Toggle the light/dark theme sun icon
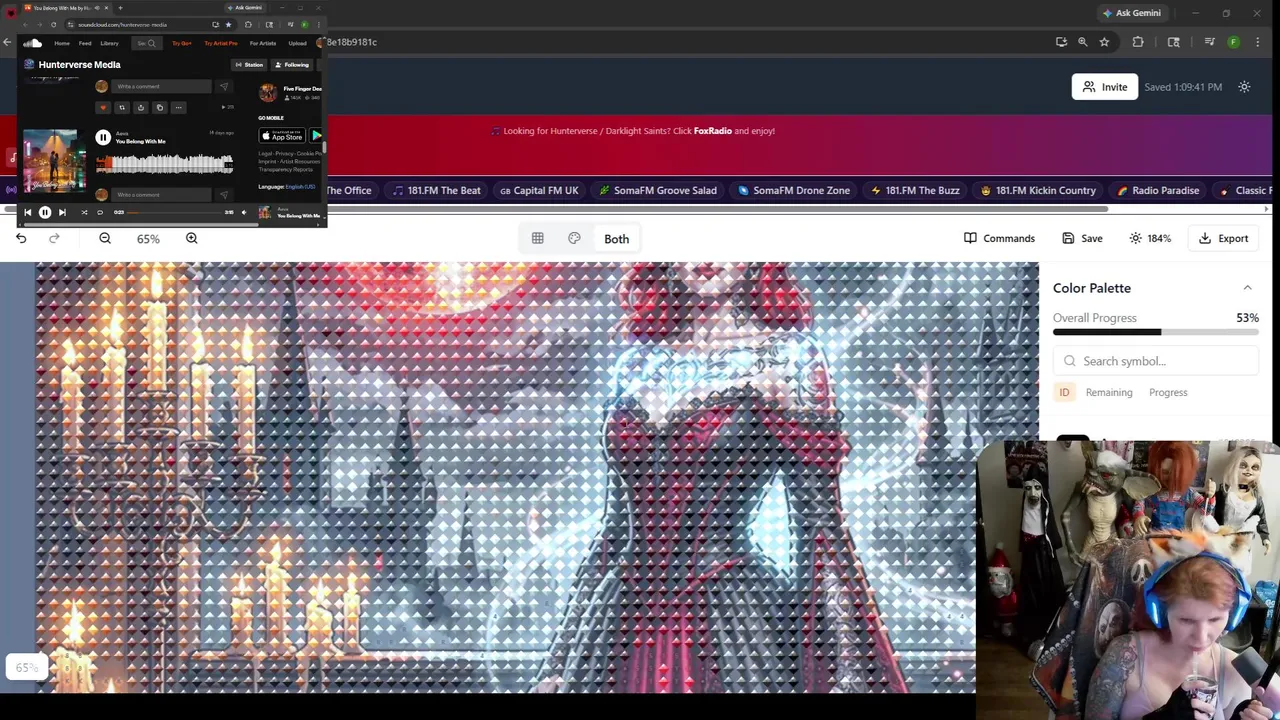 point(1244,87)
